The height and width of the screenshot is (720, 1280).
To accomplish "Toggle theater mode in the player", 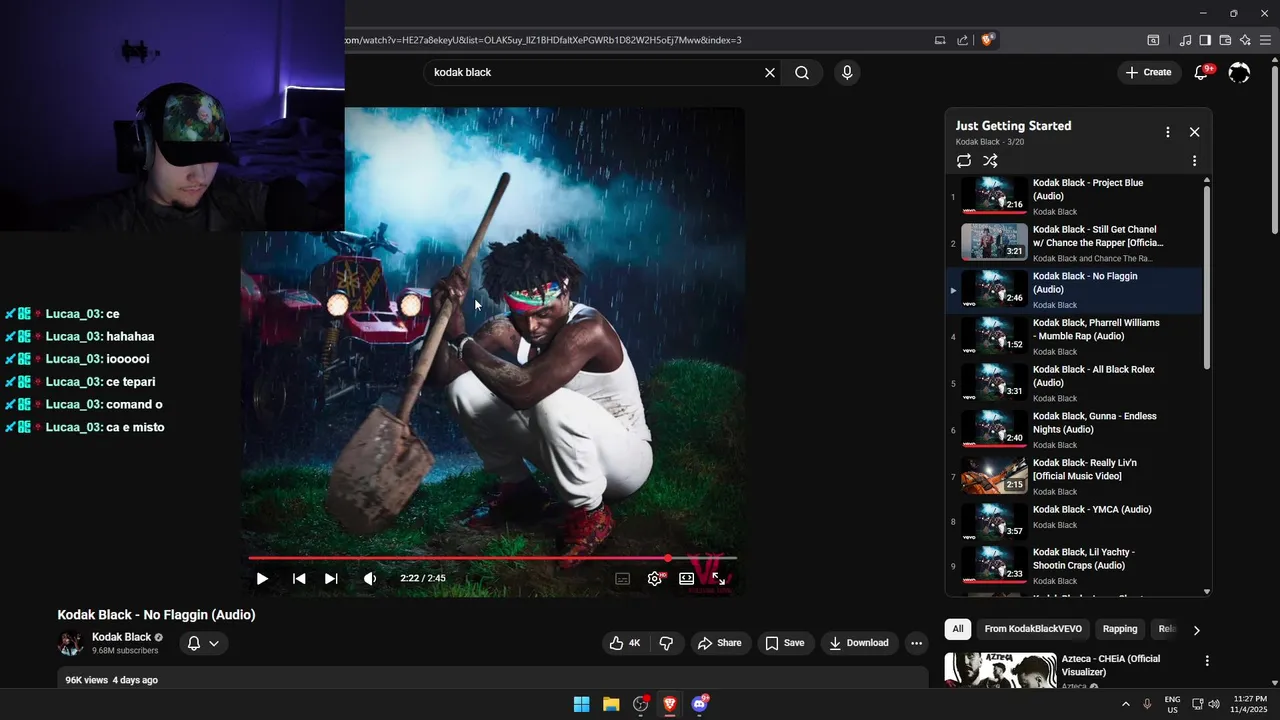I will pos(687,578).
